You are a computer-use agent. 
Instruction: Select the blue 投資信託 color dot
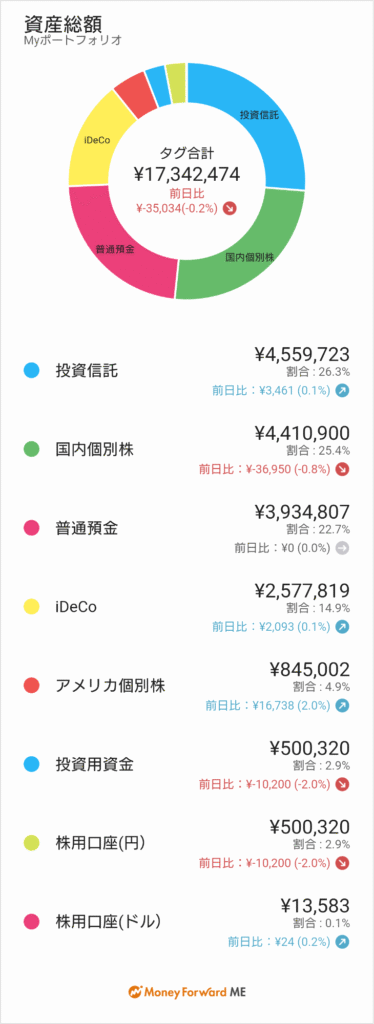pyautogui.click(x=31, y=371)
